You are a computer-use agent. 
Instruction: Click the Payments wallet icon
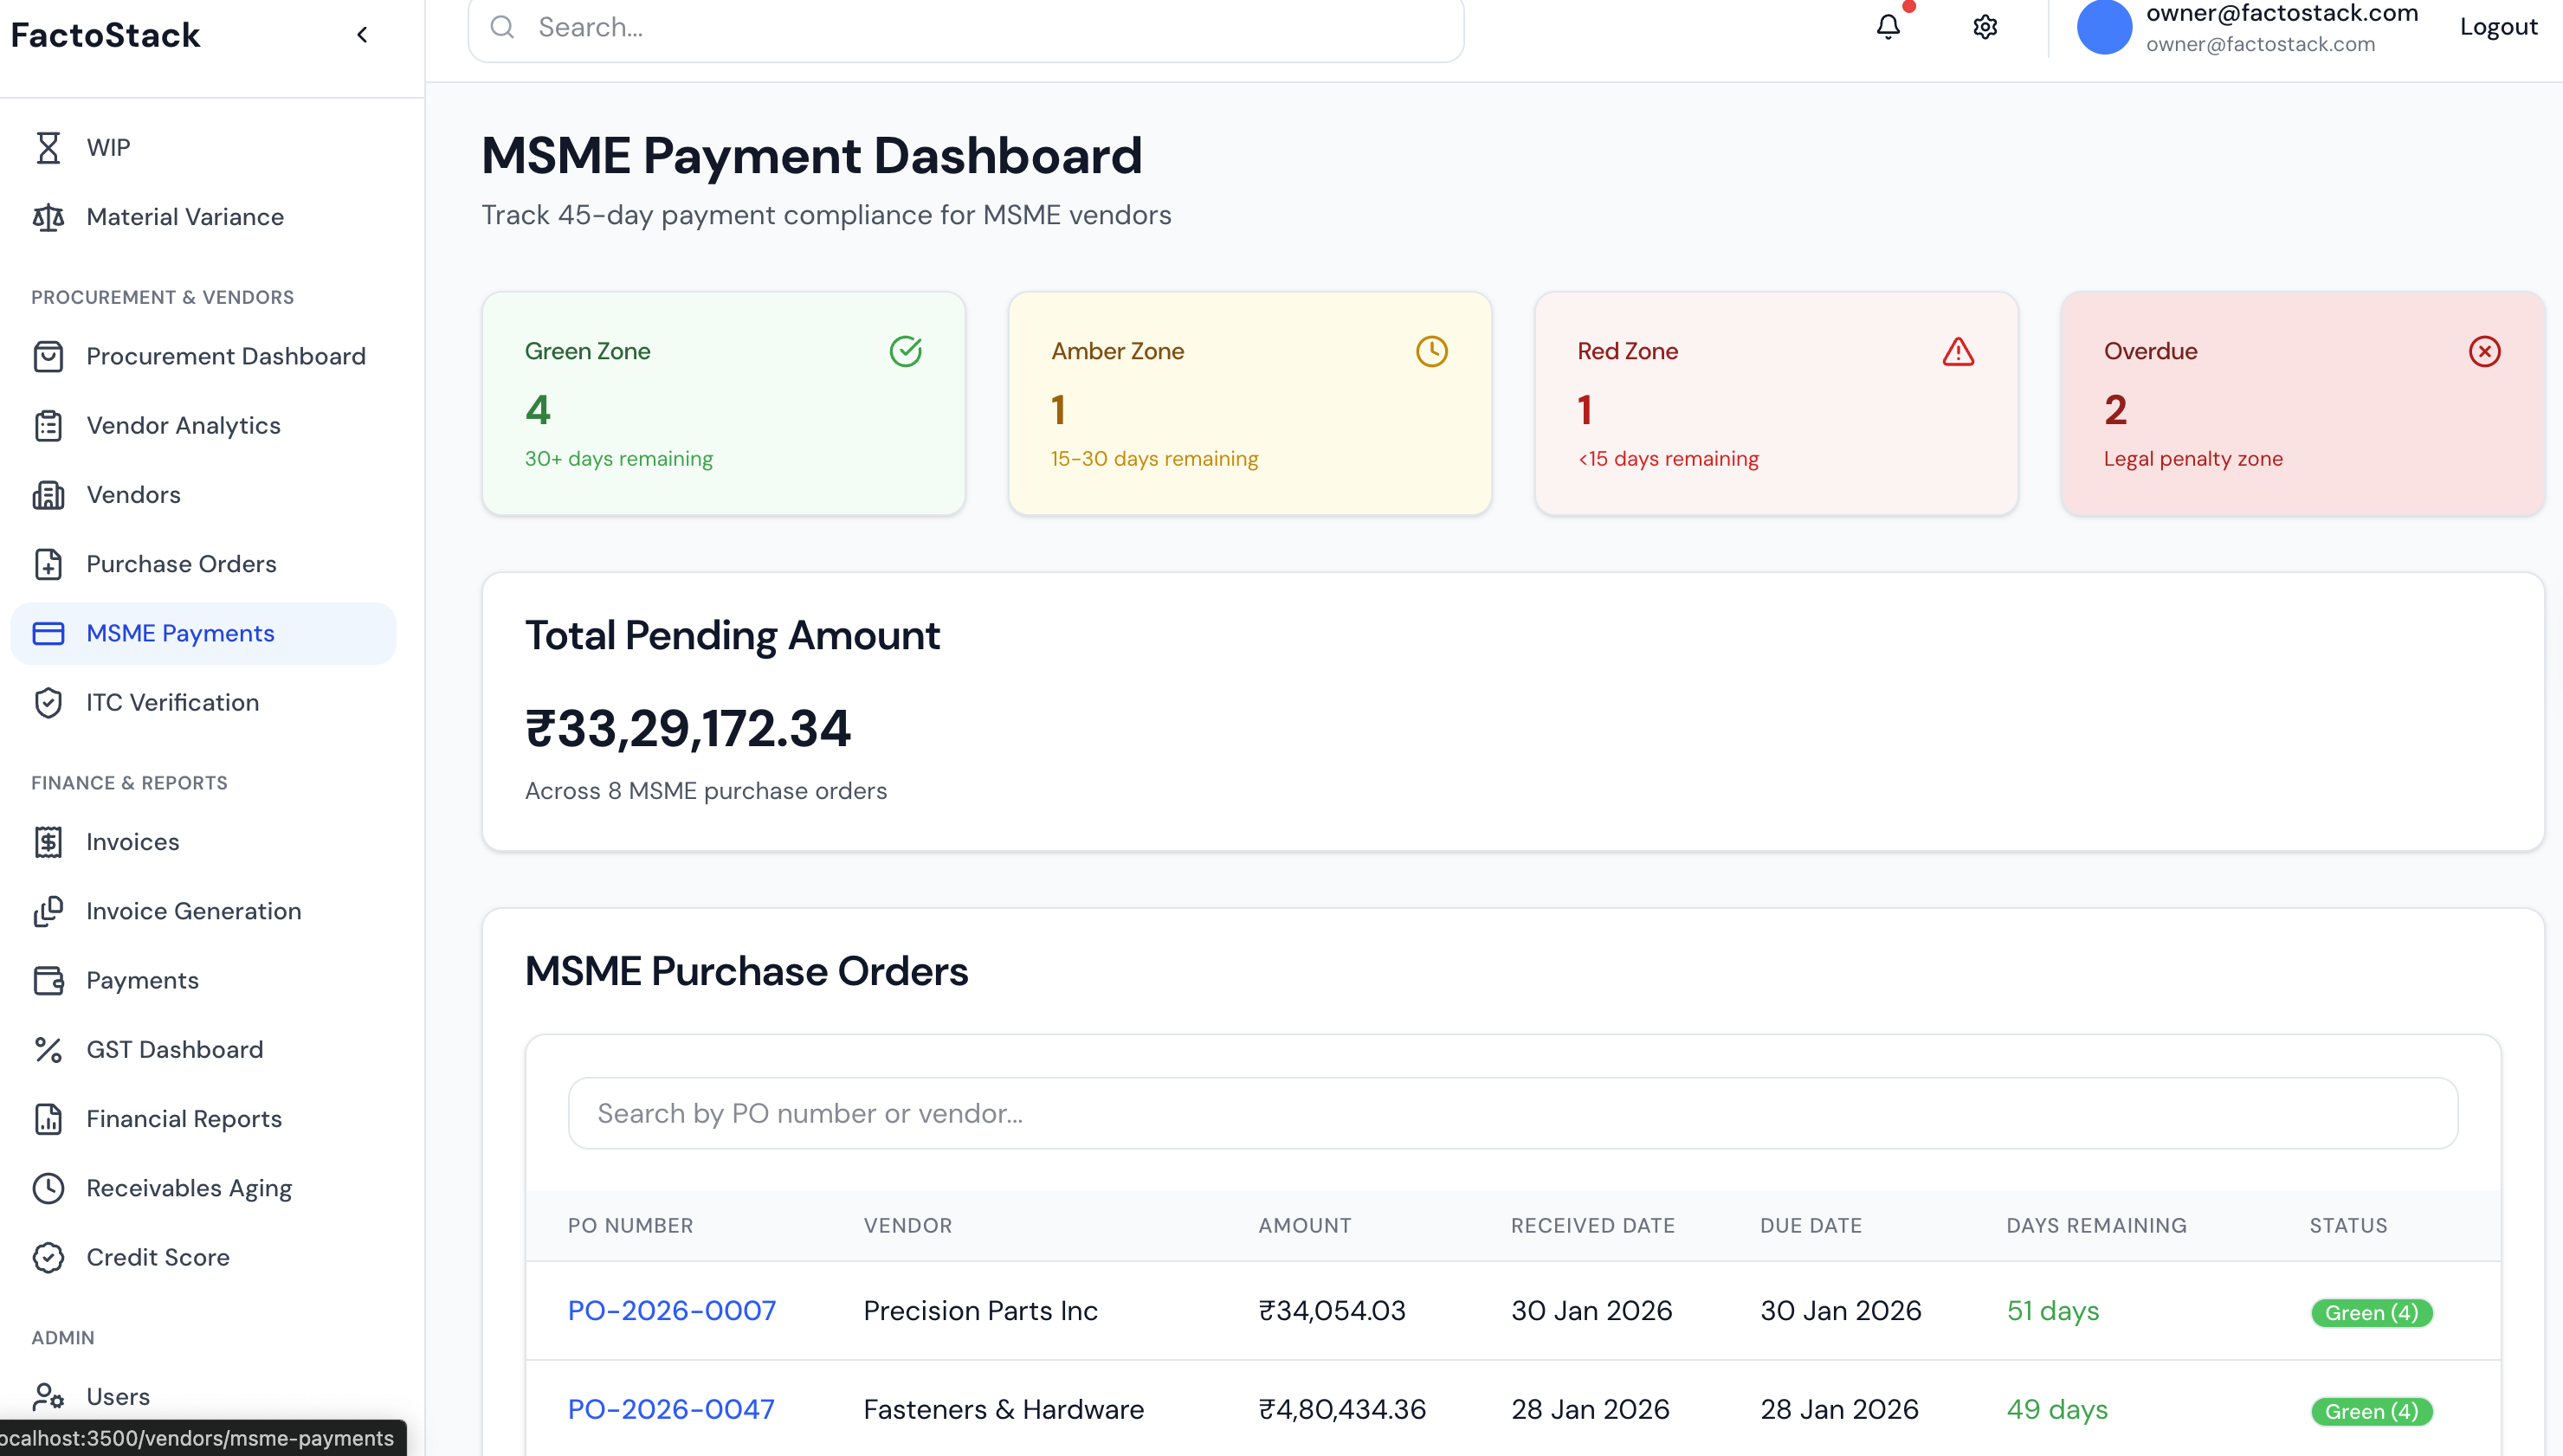pyautogui.click(x=48, y=980)
